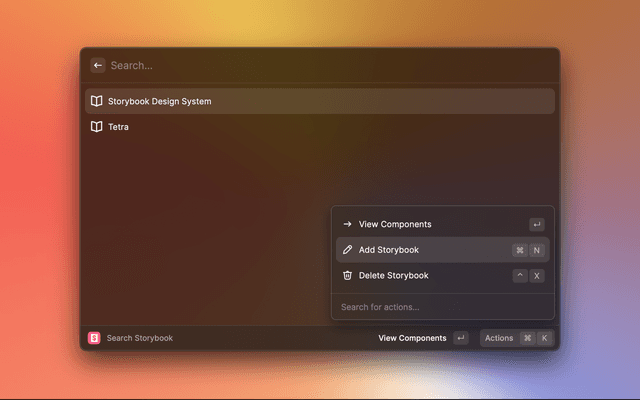Click the book icon next to Tetra

(96, 127)
